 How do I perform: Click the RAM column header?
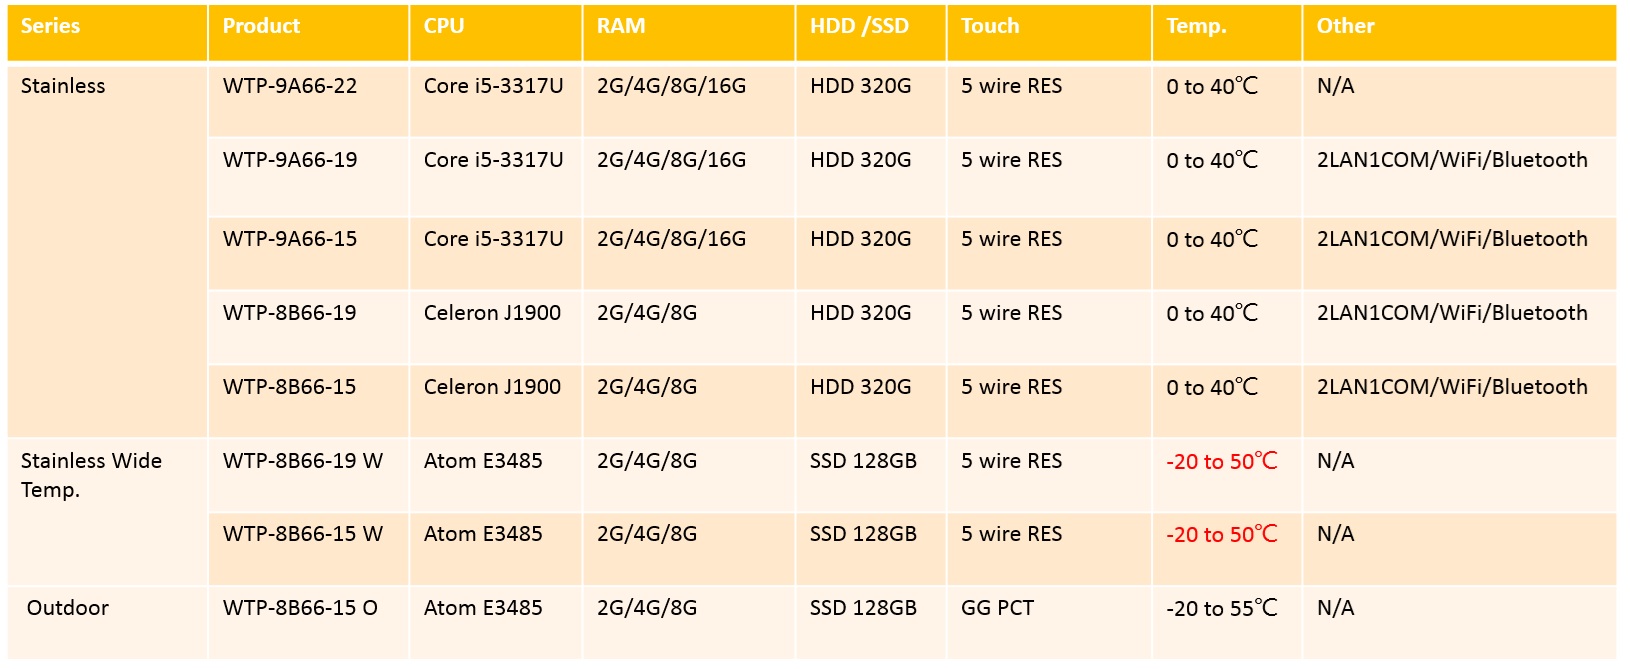(621, 27)
